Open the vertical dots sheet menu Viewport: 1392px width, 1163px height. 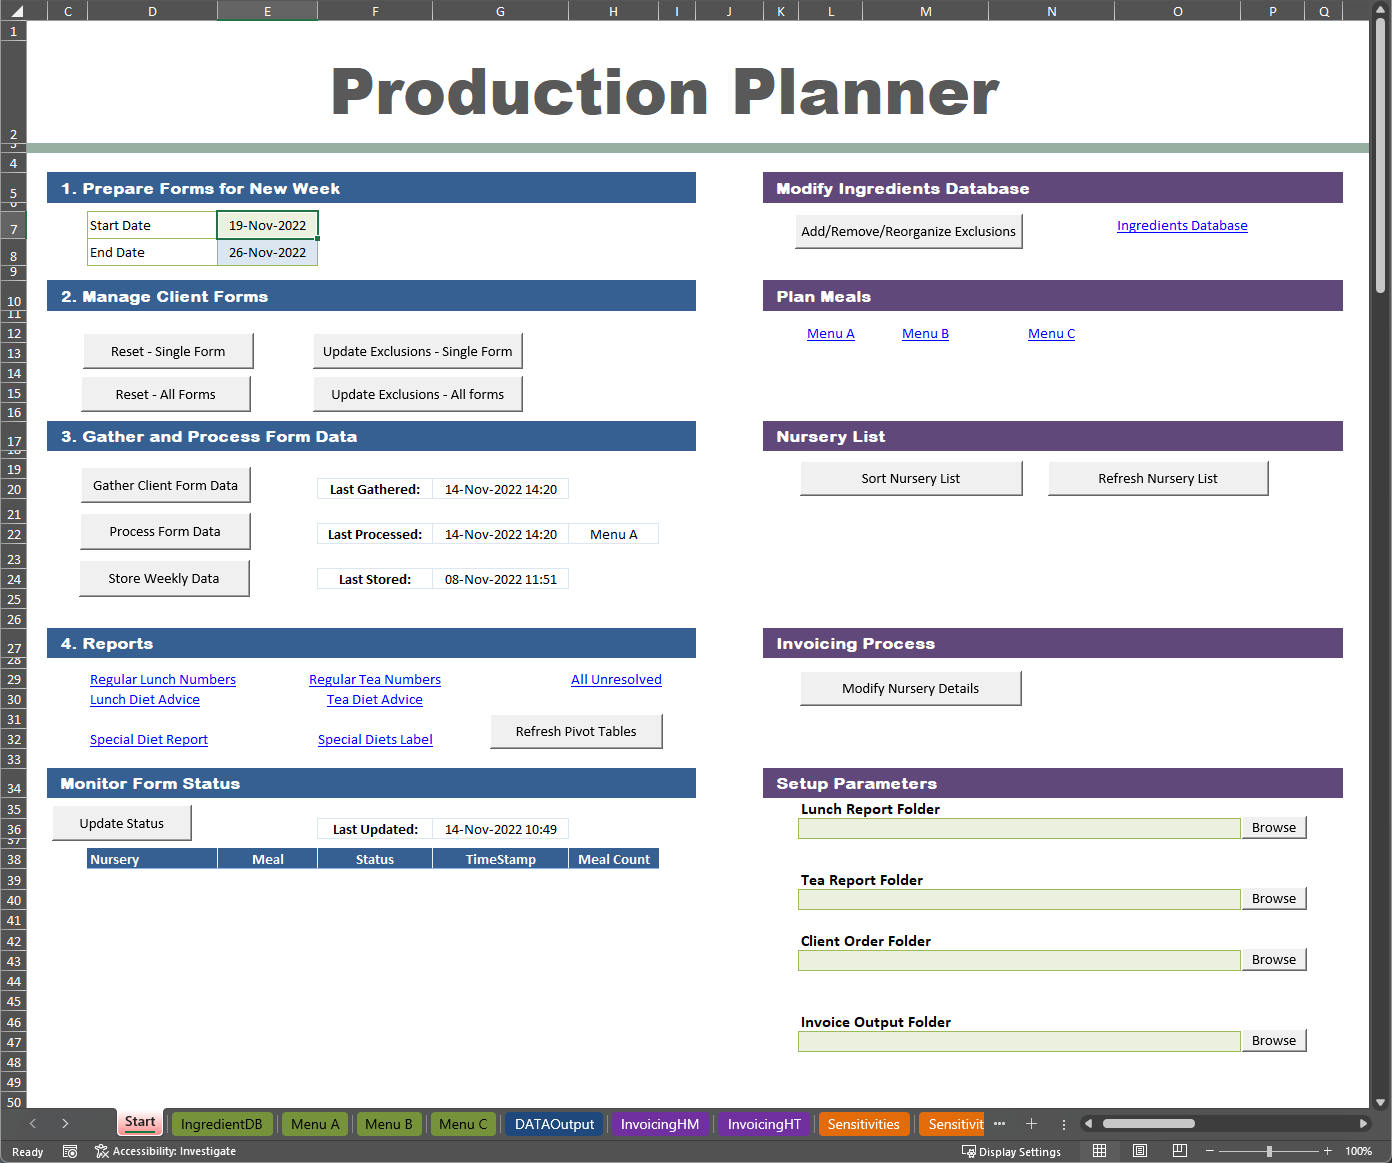pyautogui.click(x=1063, y=1124)
